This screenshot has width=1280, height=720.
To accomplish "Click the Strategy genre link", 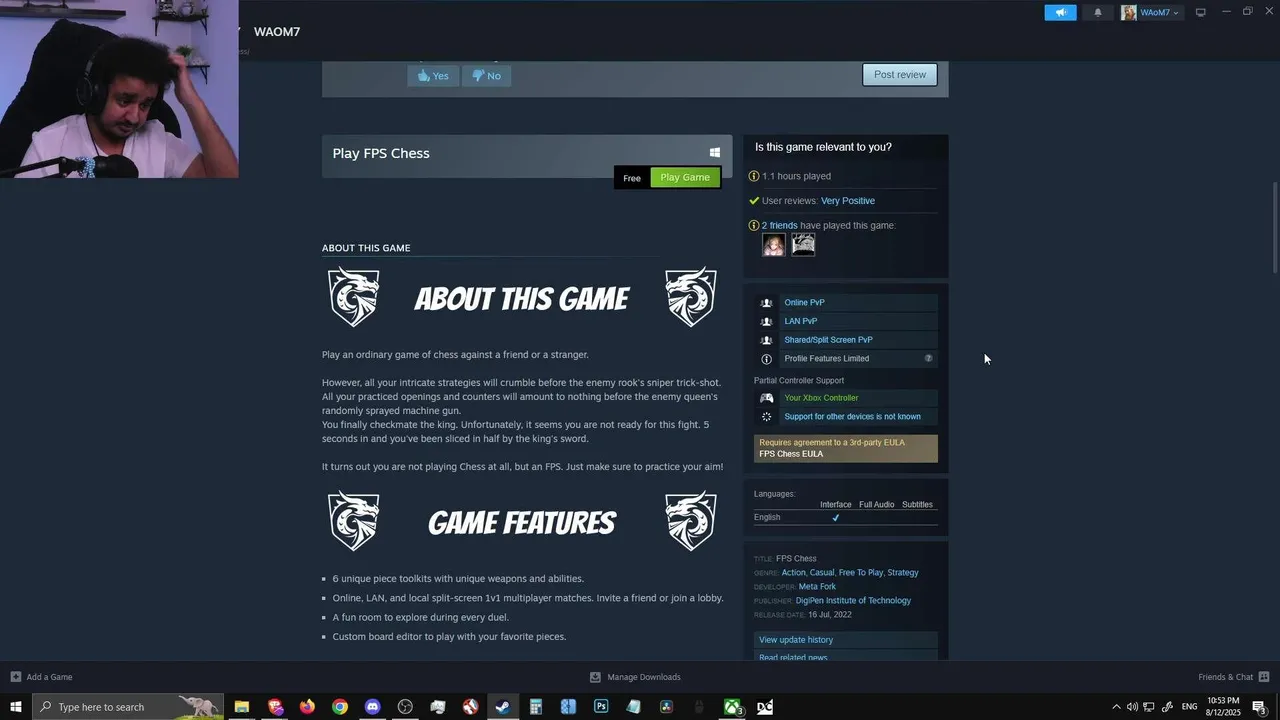I will coord(903,573).
